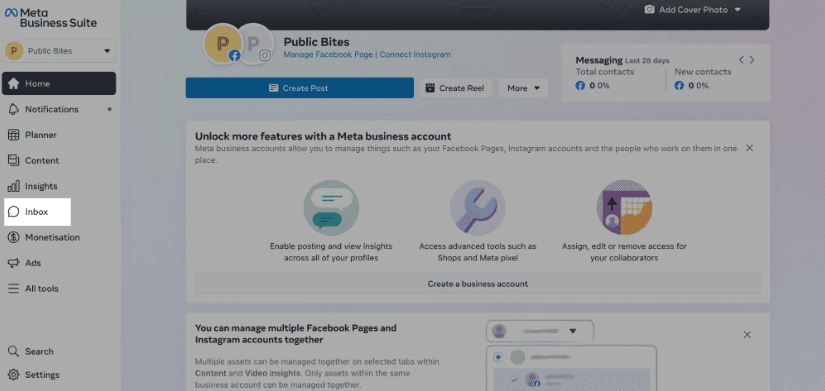Go to Home in sidebar

coord(59,84)
